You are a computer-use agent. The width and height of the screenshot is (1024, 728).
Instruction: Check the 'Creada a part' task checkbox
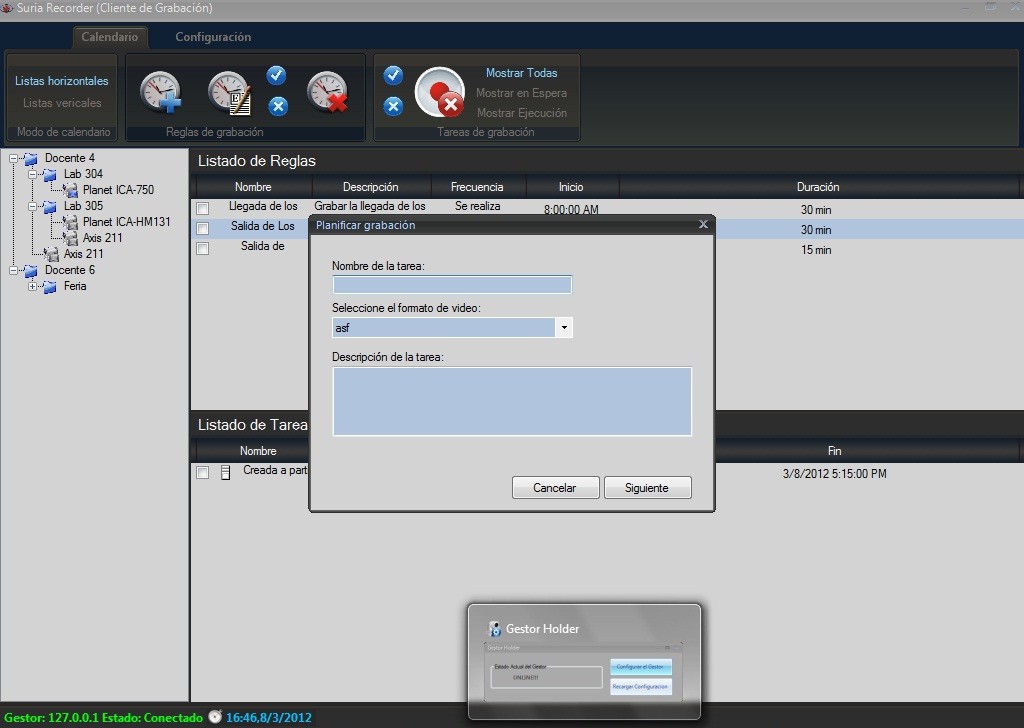click(203, 472)
